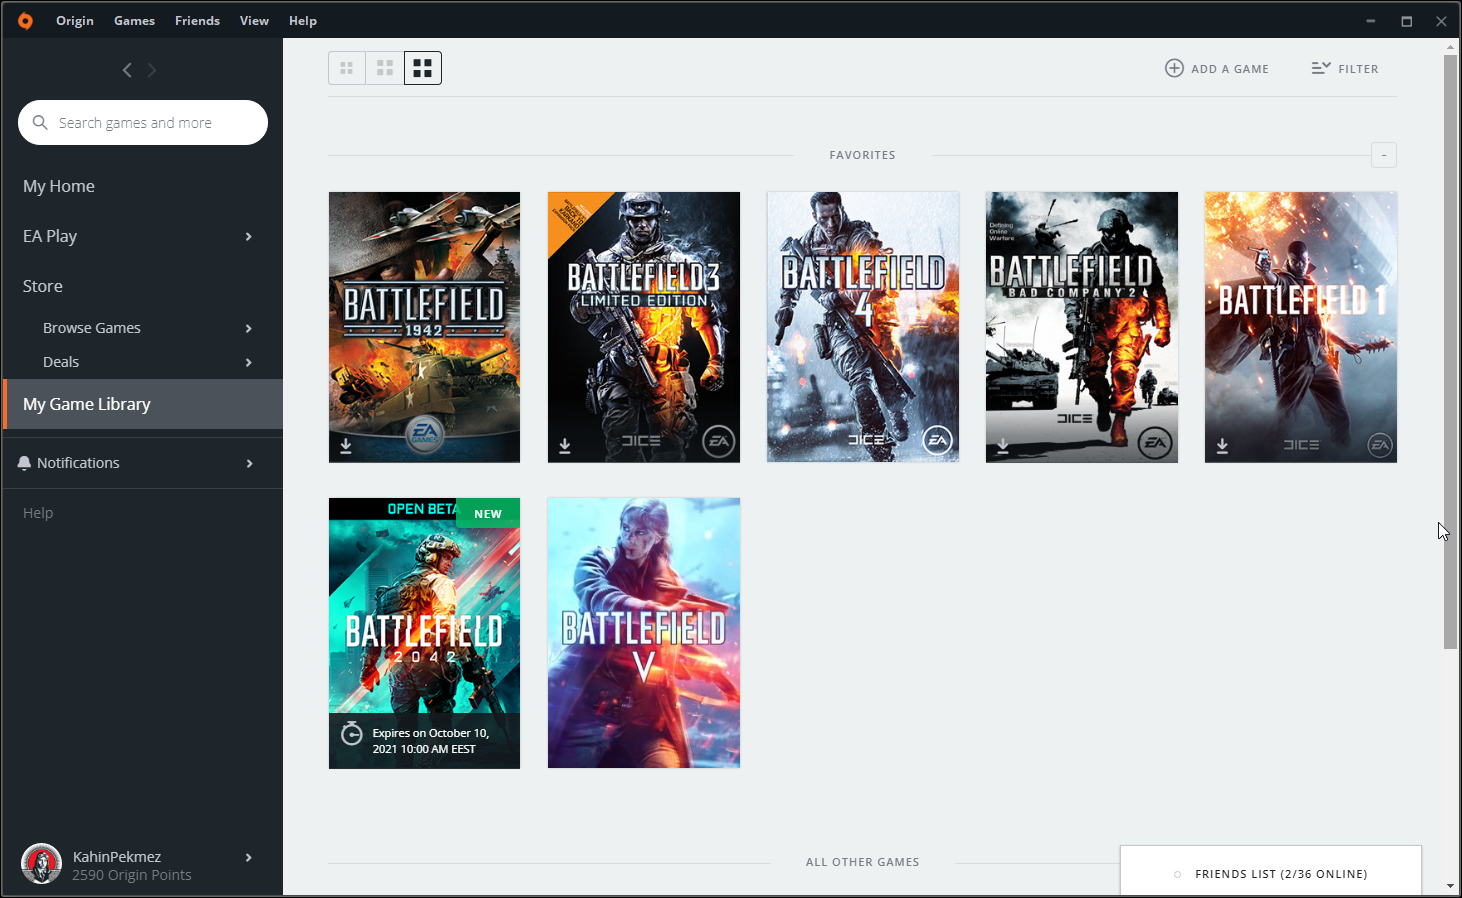
Task: Open the Battlefield 1942 cover
Action: pyautogui.click(x=424, y=327)
